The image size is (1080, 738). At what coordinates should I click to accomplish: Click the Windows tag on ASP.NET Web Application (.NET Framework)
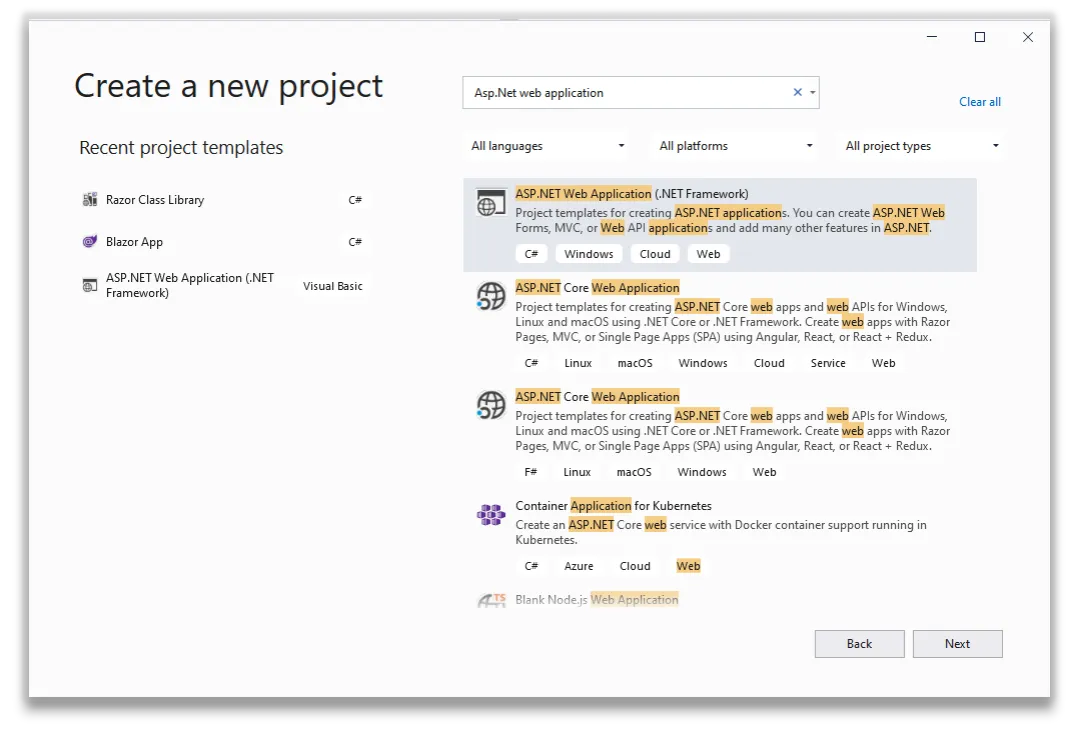(x=588, y=254)
